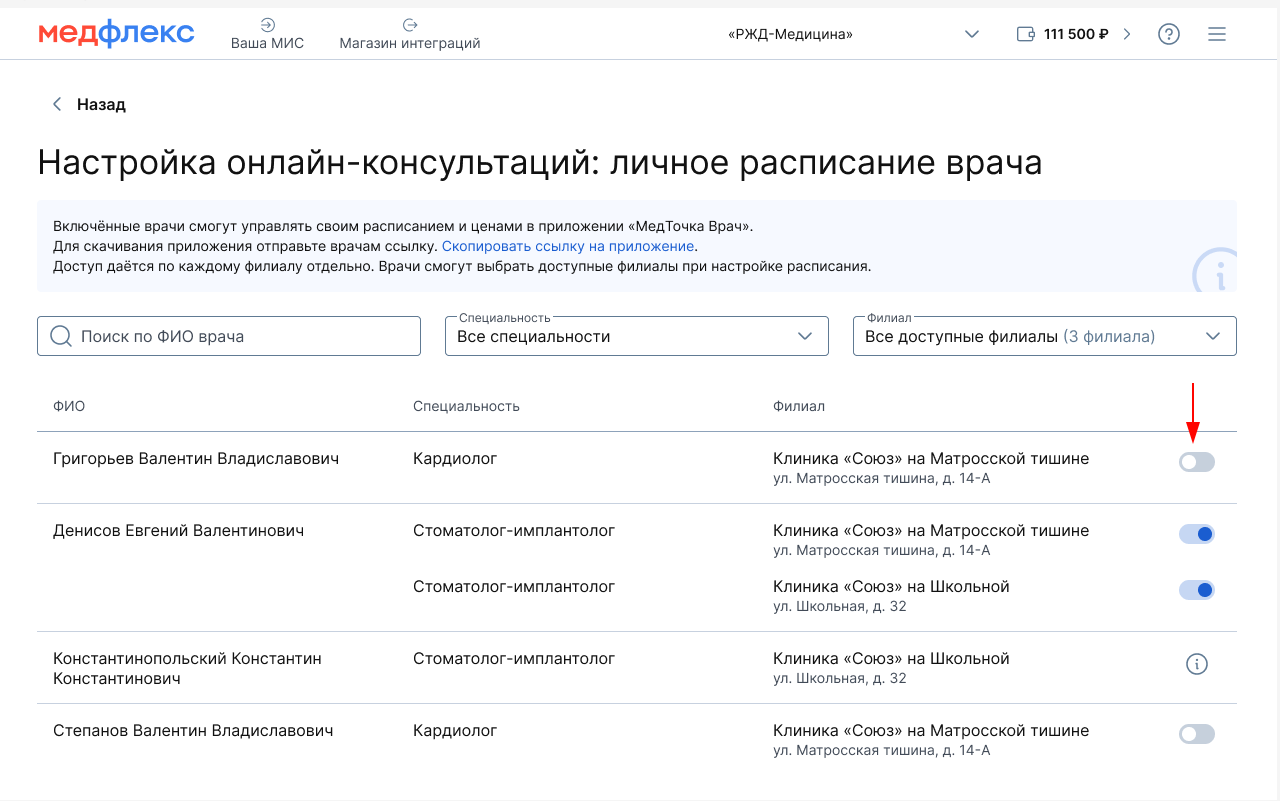Open Ваша МИС section
This screenshot has width=1280, height=801.
click(267, 33)
